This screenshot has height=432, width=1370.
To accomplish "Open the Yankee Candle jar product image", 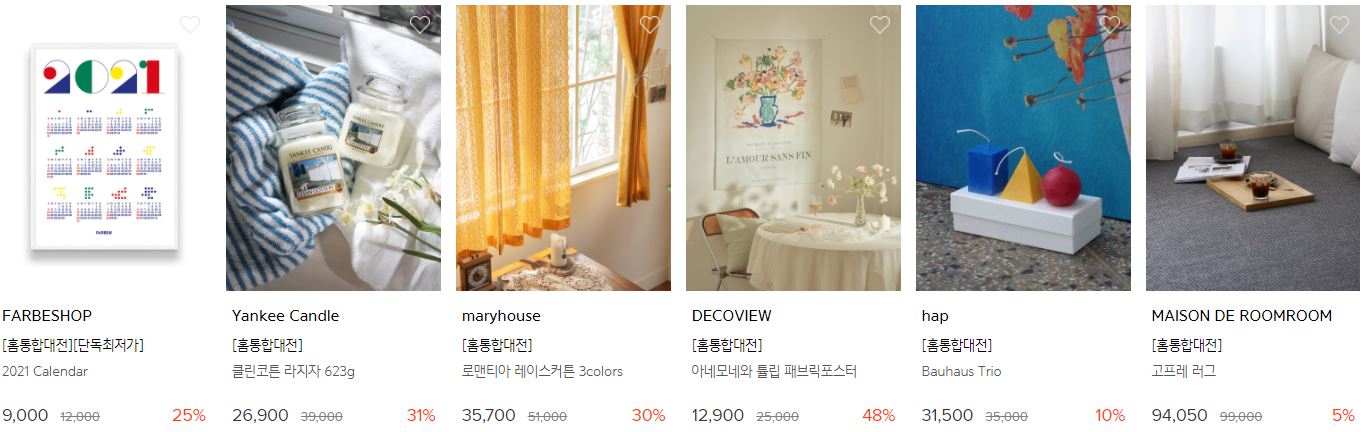I will 333,148.
